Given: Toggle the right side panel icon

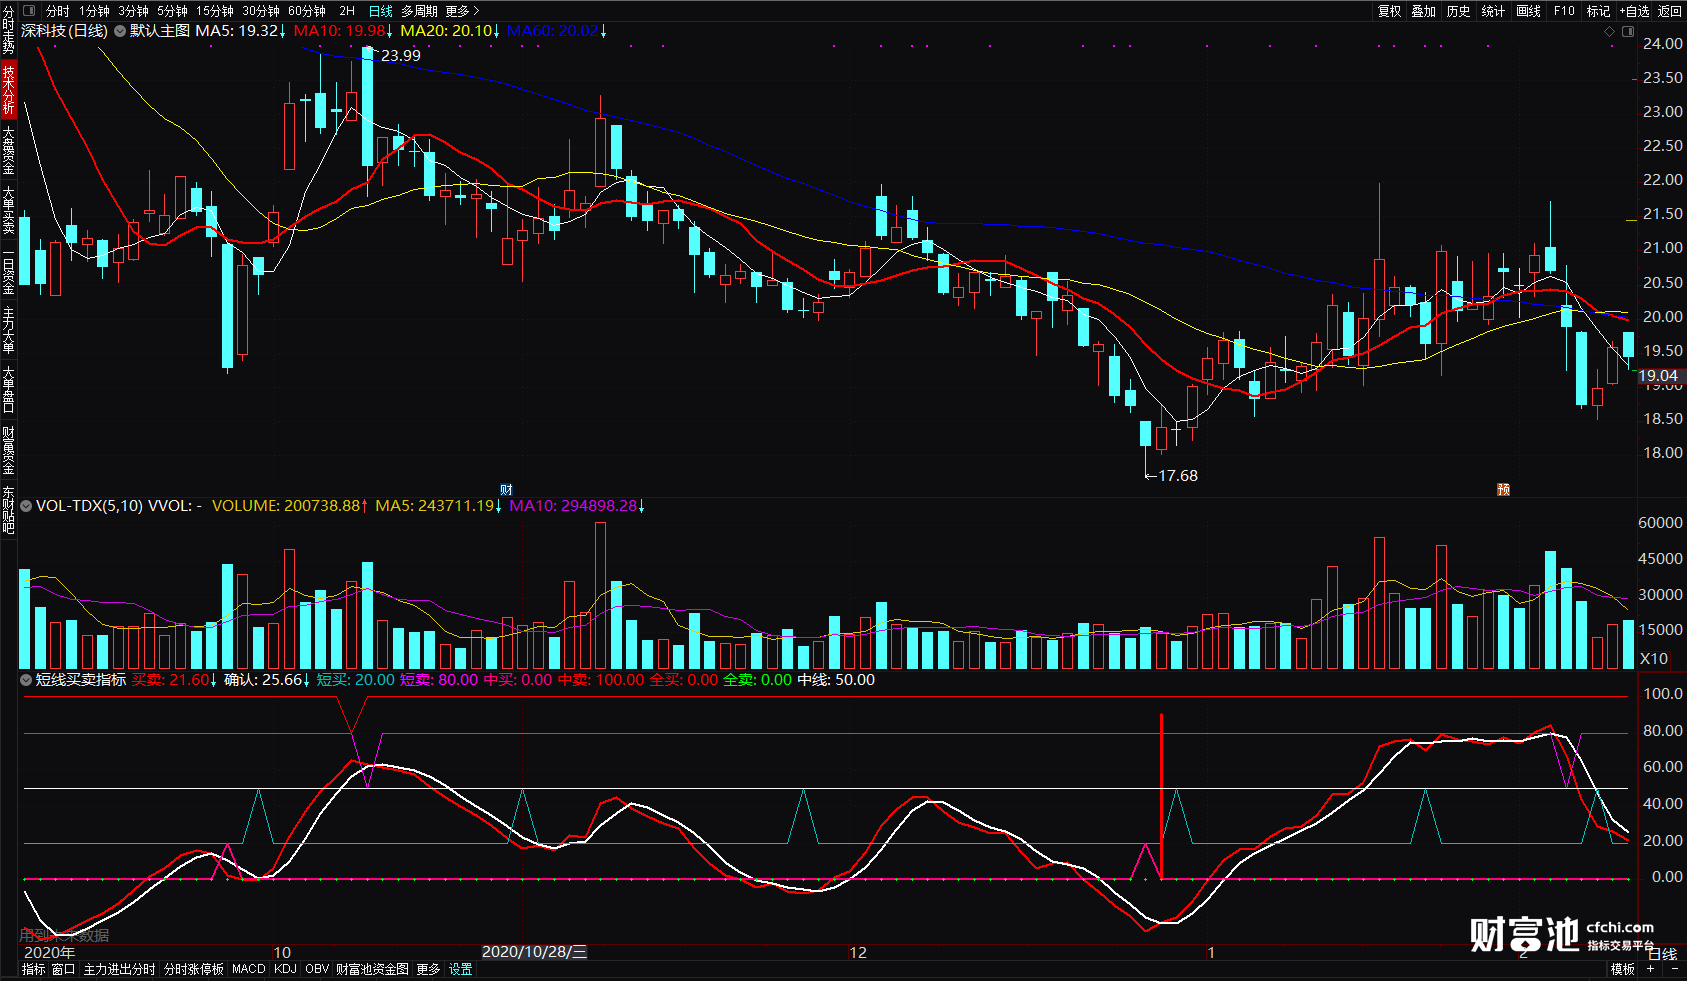Looking at the screenshot, I should [x=1627, y=32].
